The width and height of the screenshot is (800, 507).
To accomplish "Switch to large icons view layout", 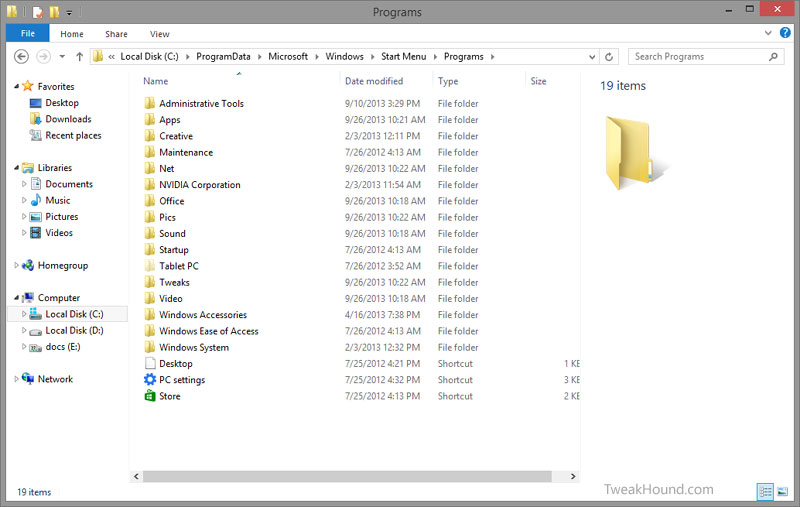I will (782, 492).
